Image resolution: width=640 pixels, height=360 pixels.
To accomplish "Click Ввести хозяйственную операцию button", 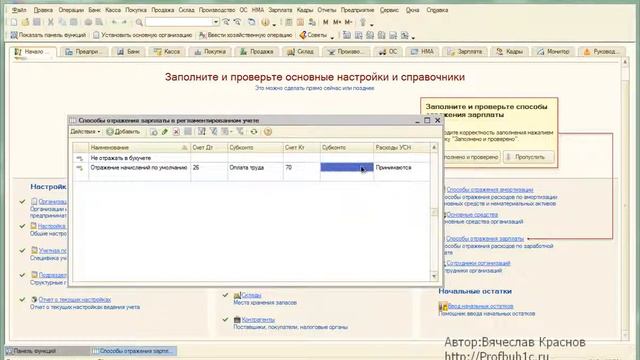I will pos(245,35).
